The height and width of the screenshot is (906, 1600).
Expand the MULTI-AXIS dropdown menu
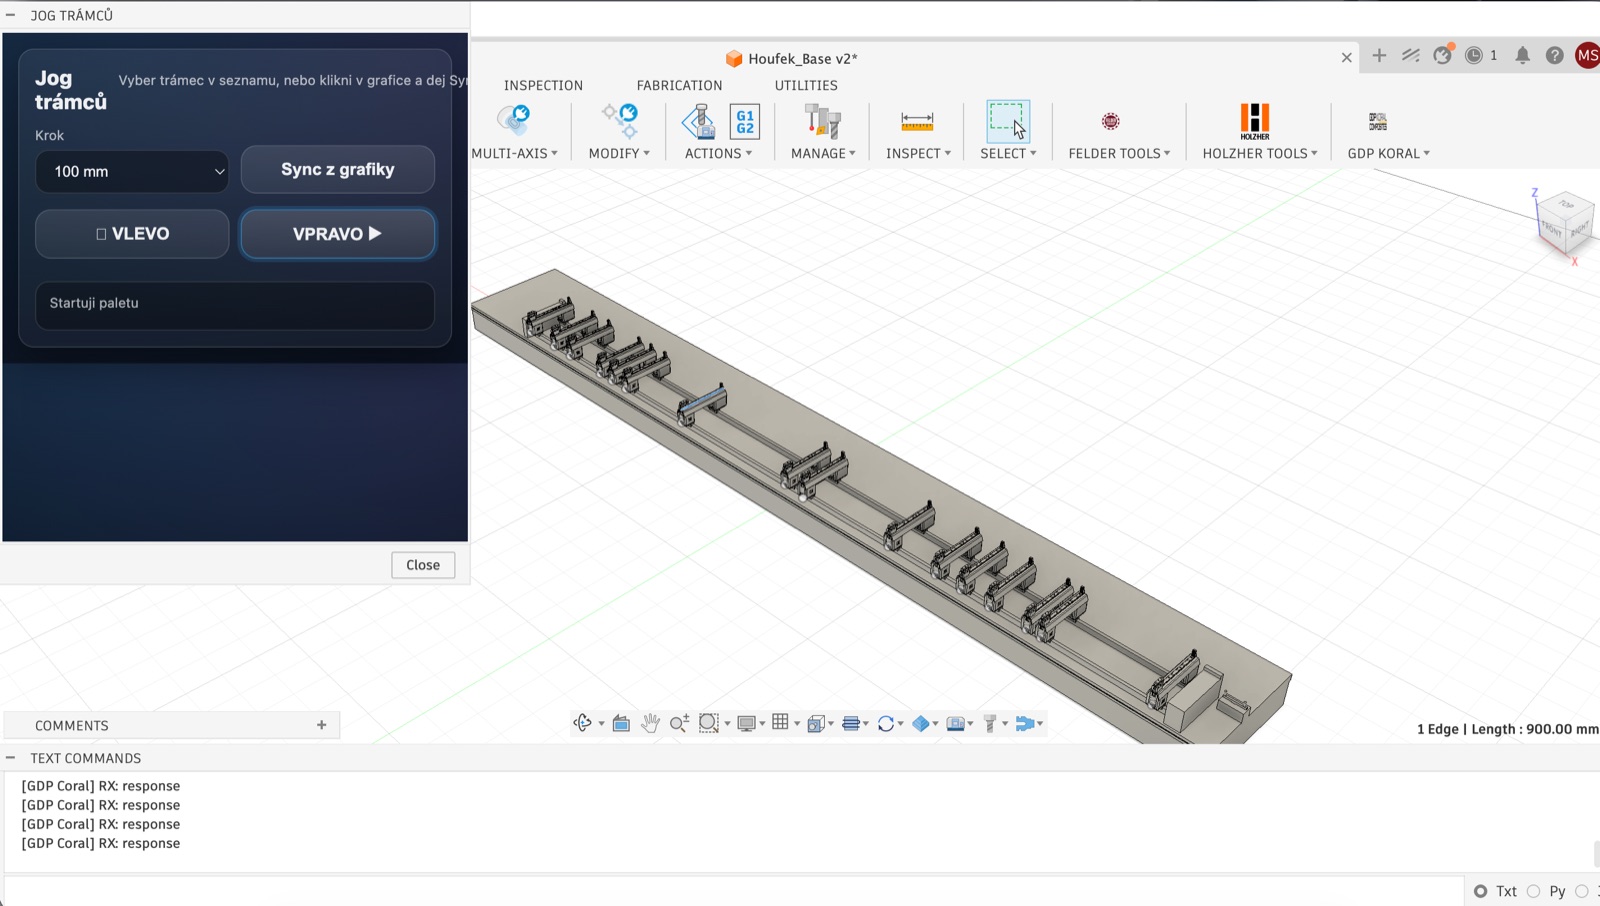point(515,153)
